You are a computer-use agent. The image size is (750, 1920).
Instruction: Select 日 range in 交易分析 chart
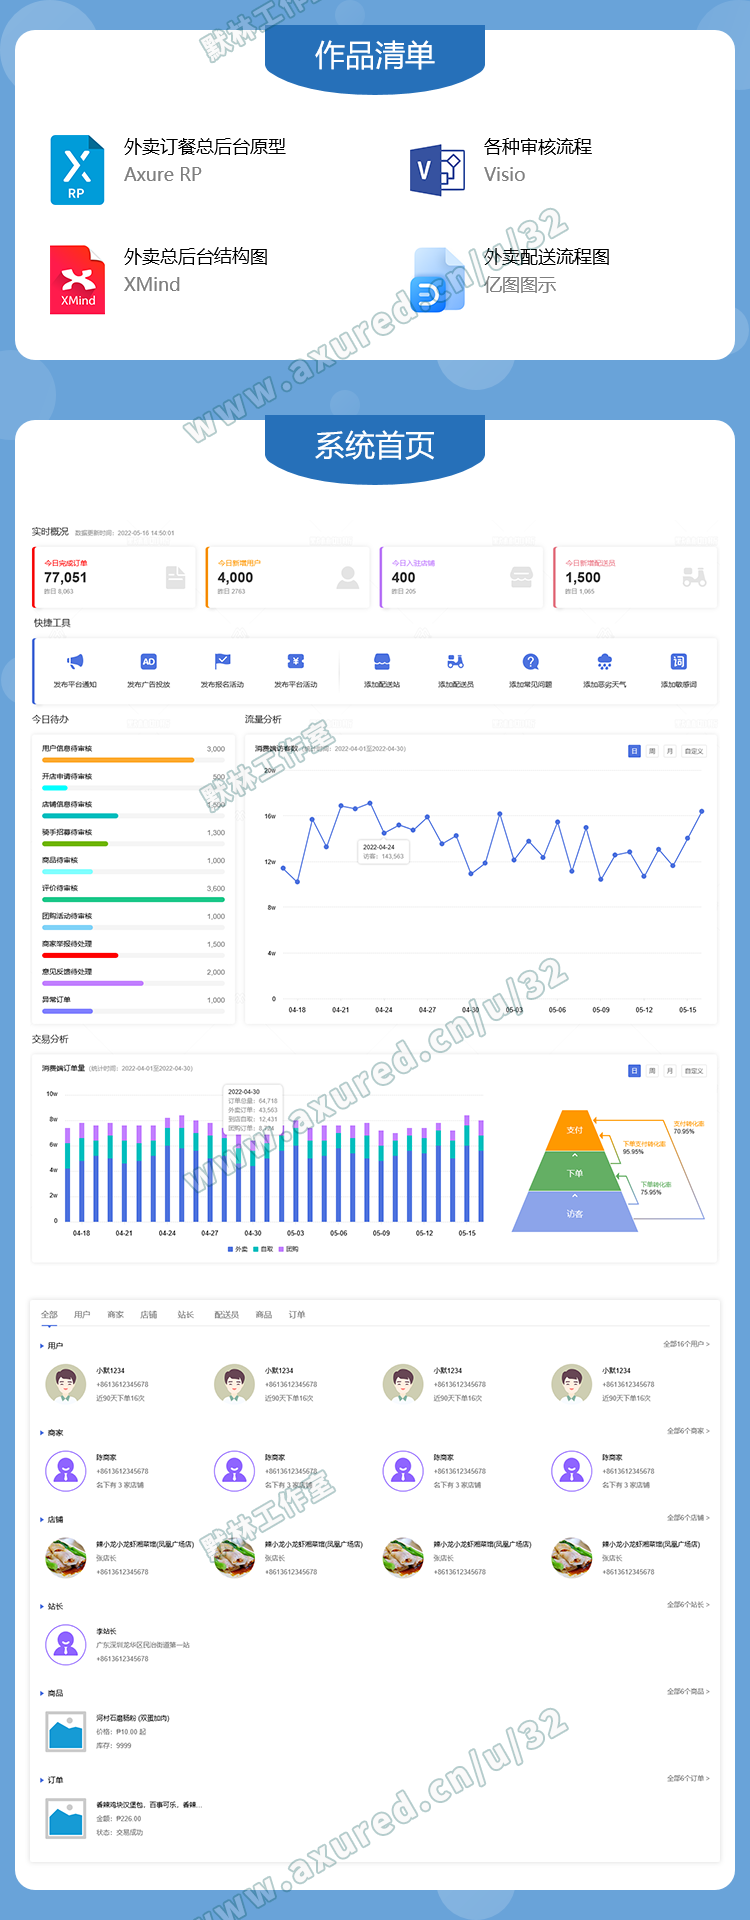[634, 1071]
